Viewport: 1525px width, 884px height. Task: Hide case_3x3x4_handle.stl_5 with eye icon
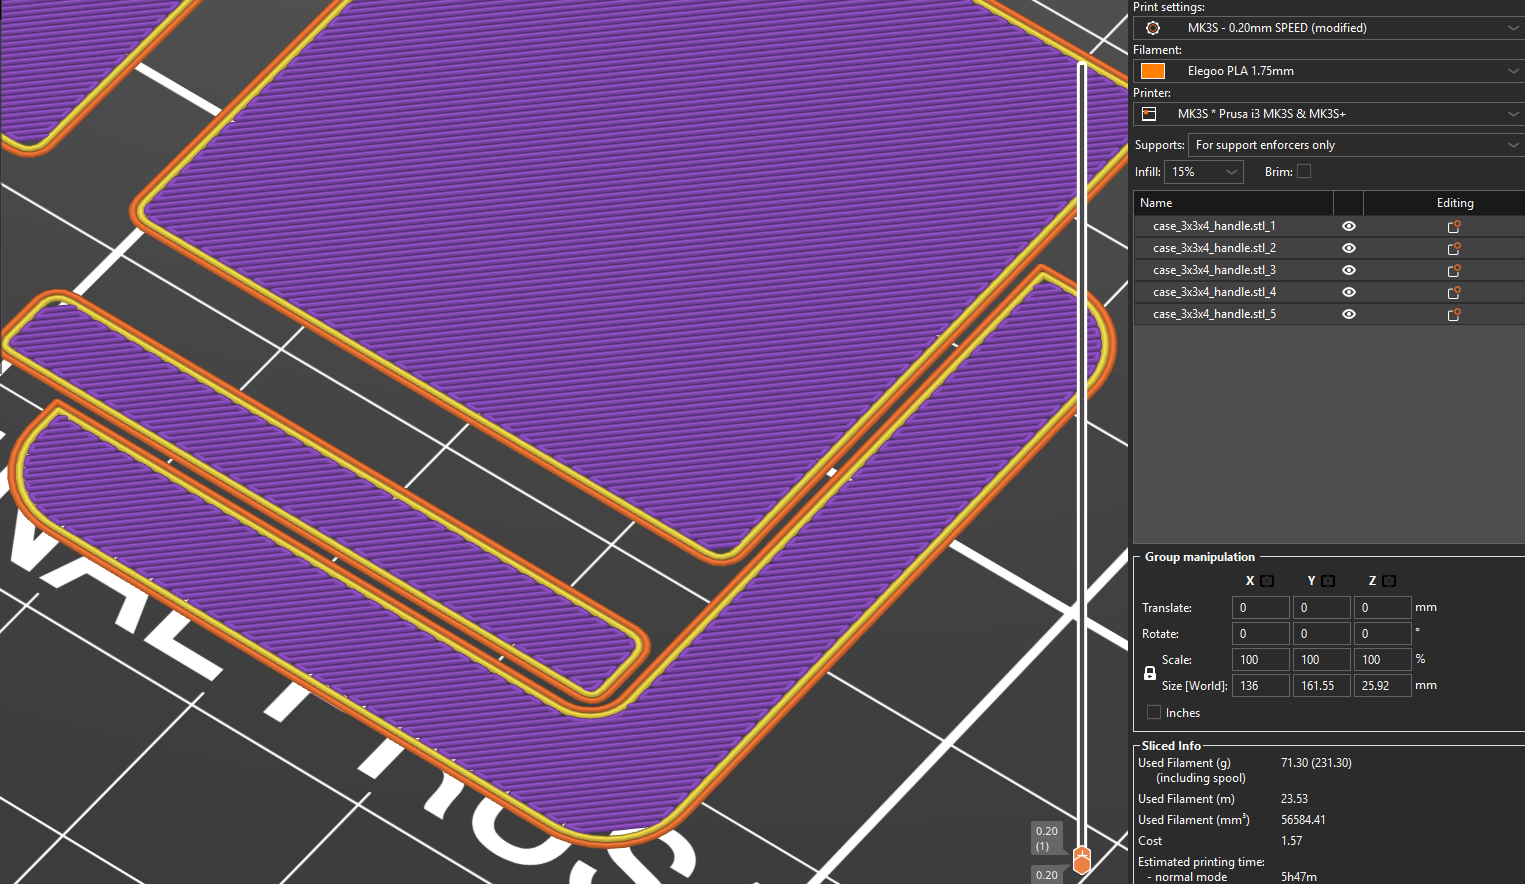click(x=1349, y=314)
